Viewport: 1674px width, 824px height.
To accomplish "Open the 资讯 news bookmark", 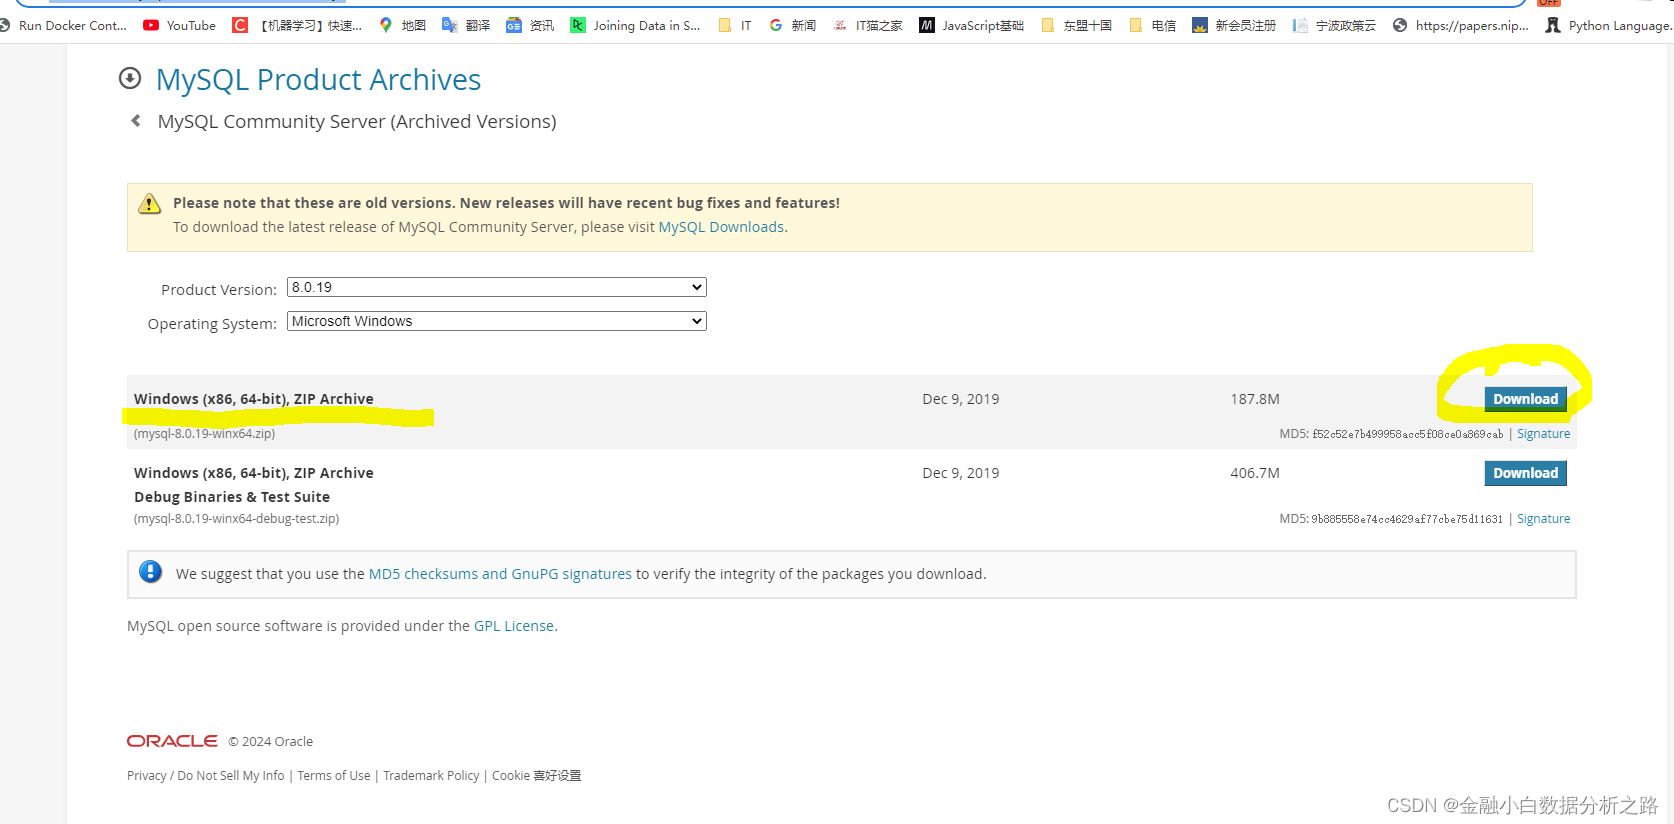I will pyautogui.click(x=530, y=25).
